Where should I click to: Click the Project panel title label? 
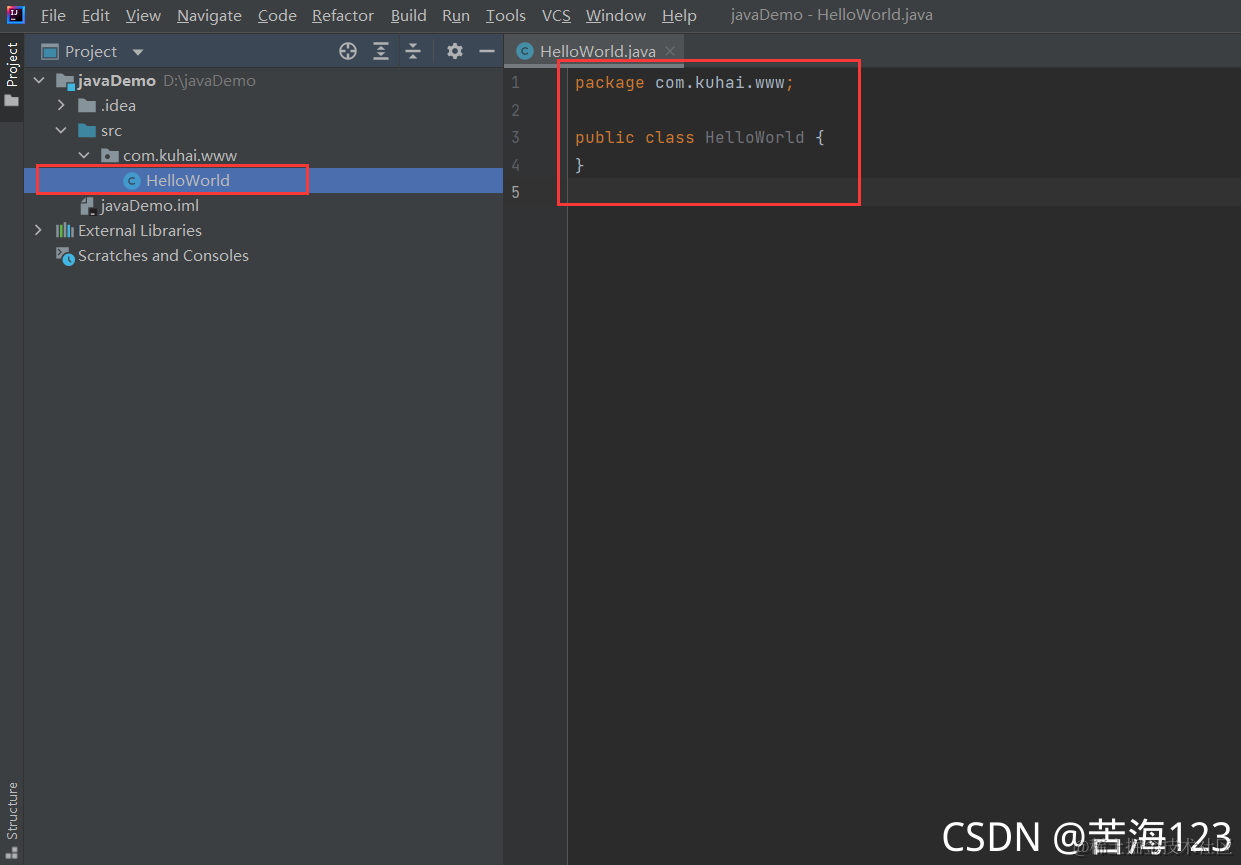click(x=91, y=52)
